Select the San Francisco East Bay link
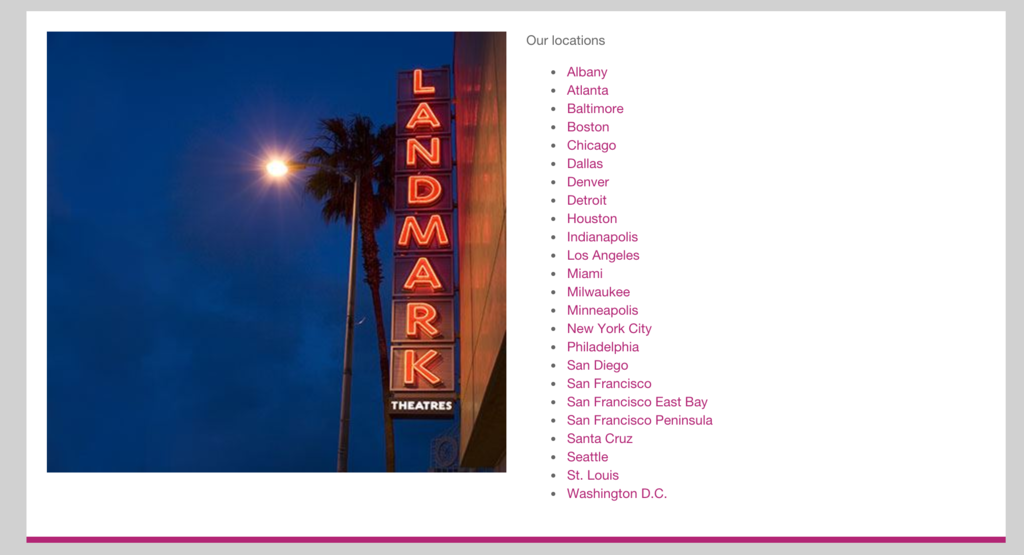The width and height of the screenshot is (1024, 555). pos(636,402)
